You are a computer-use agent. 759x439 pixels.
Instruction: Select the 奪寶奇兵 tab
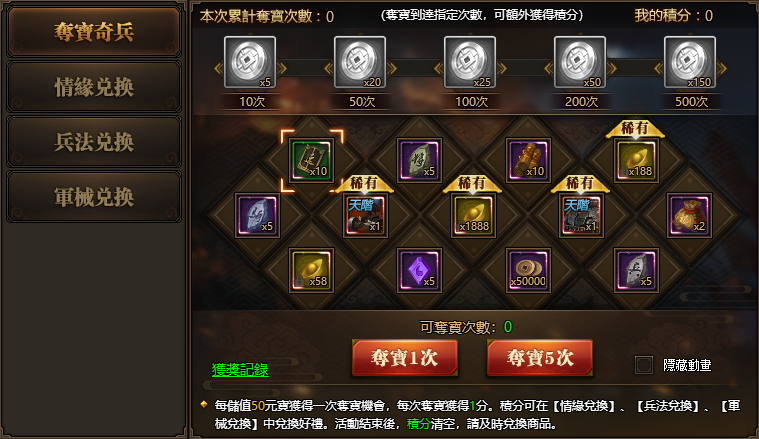click(94, 32)
